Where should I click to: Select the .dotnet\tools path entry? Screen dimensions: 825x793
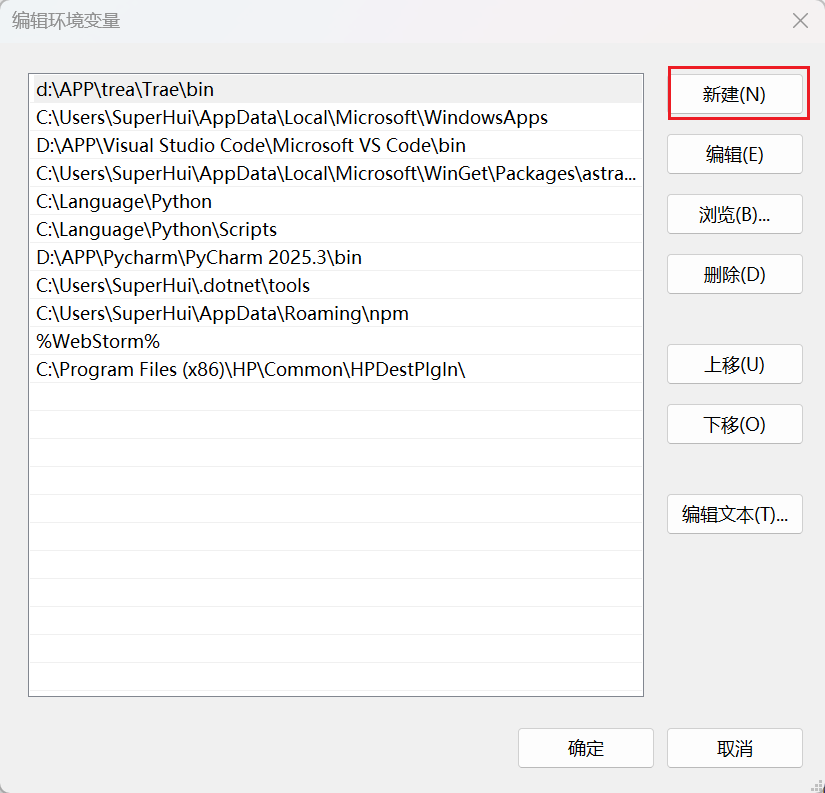[336, 285]
